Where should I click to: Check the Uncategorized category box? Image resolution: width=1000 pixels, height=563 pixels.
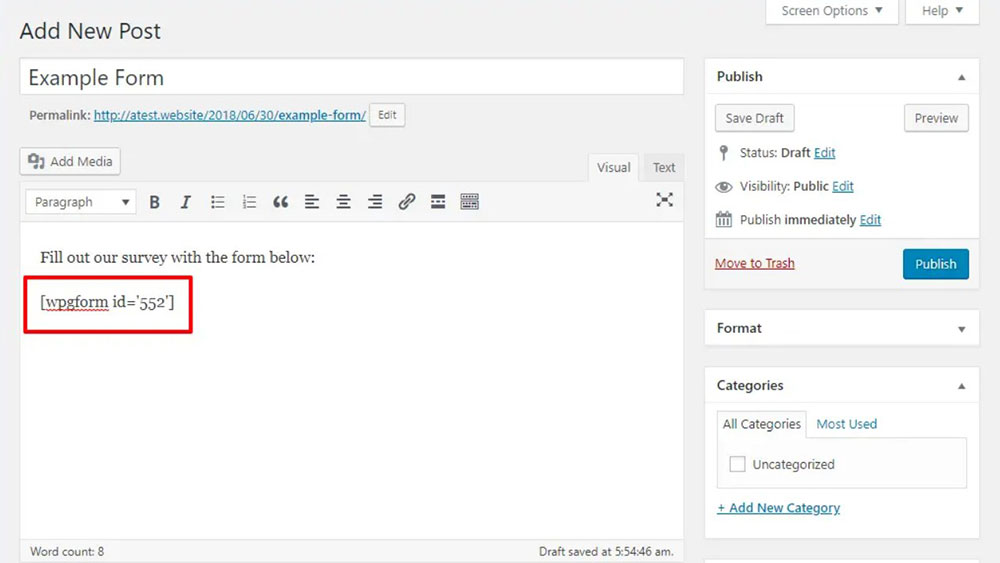(x=738, y=464)
